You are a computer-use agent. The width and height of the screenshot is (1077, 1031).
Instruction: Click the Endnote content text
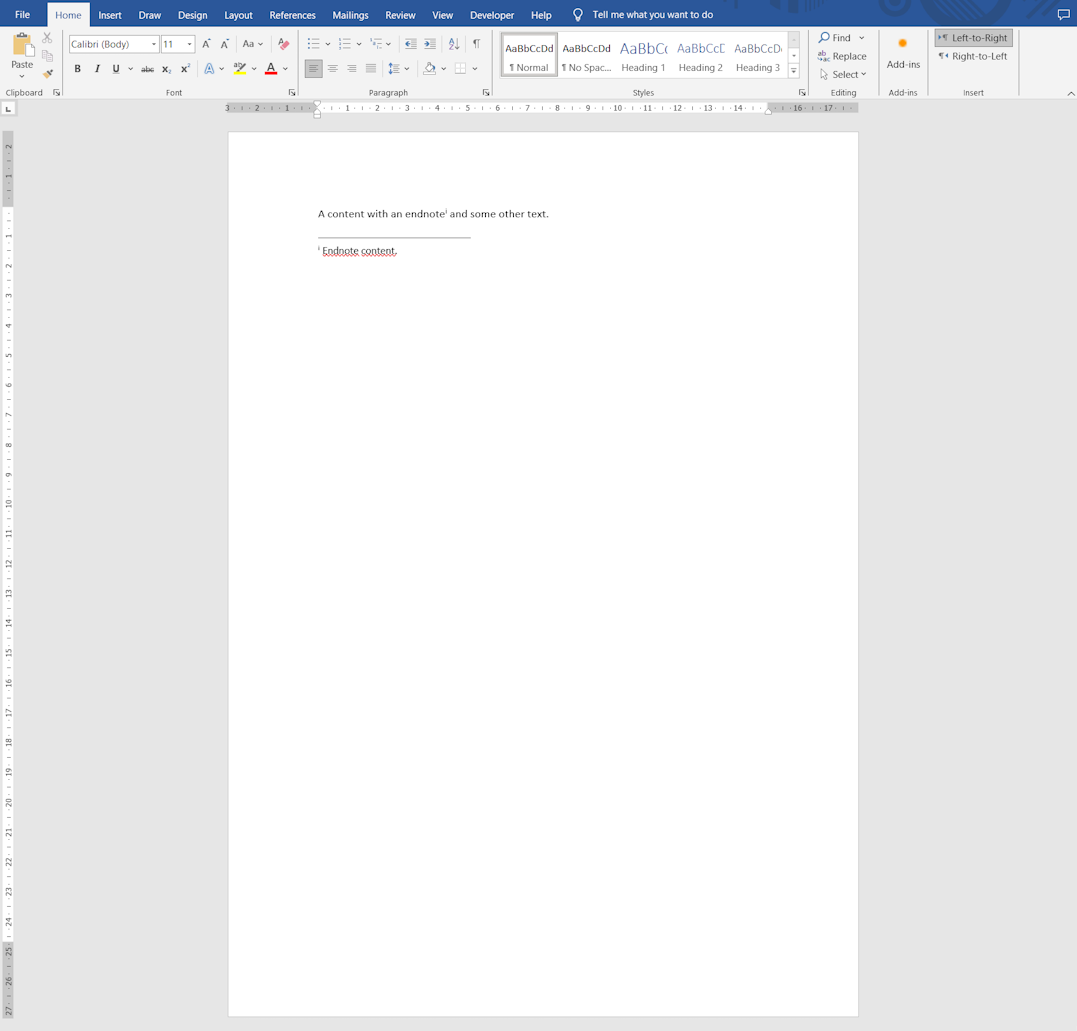359,251
